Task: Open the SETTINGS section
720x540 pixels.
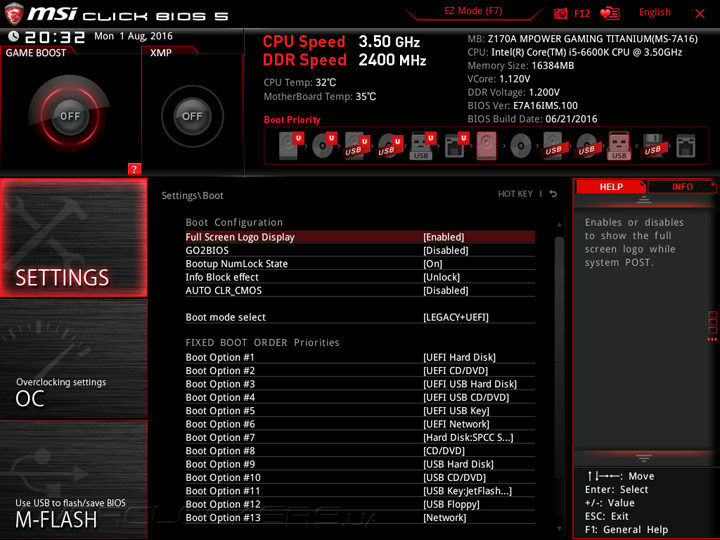Action: [73, 237]
